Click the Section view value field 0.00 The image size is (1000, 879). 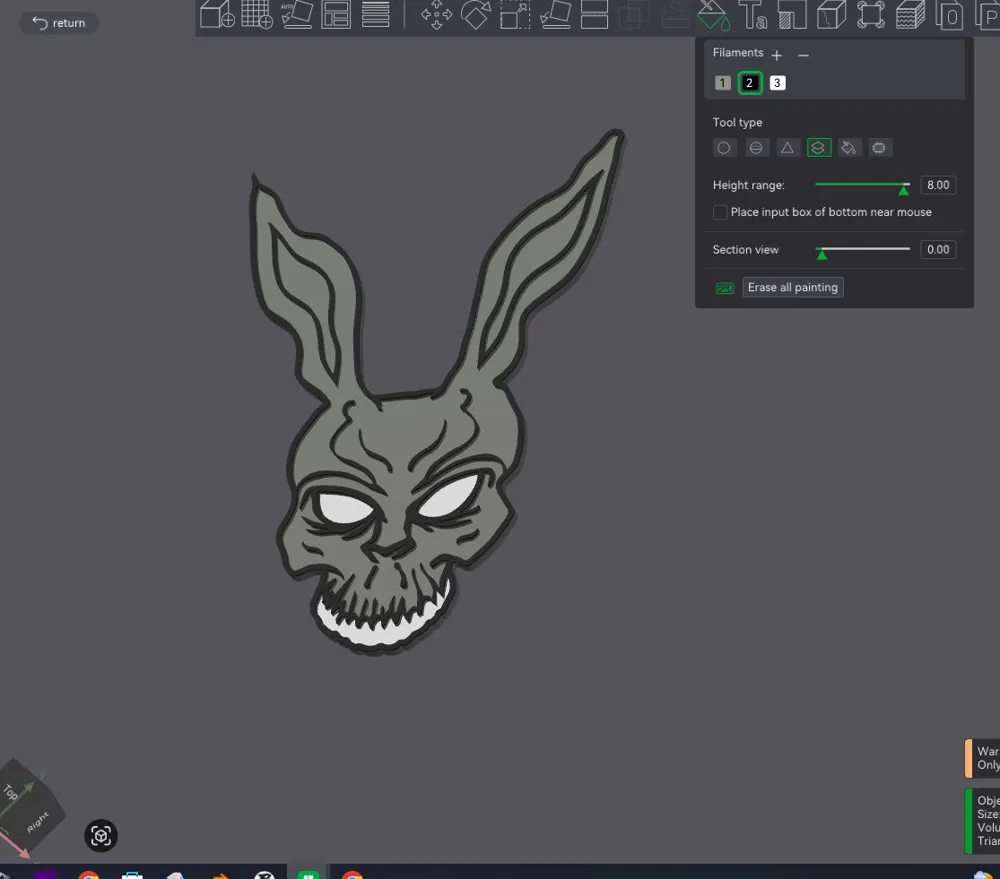coord(938,249)
